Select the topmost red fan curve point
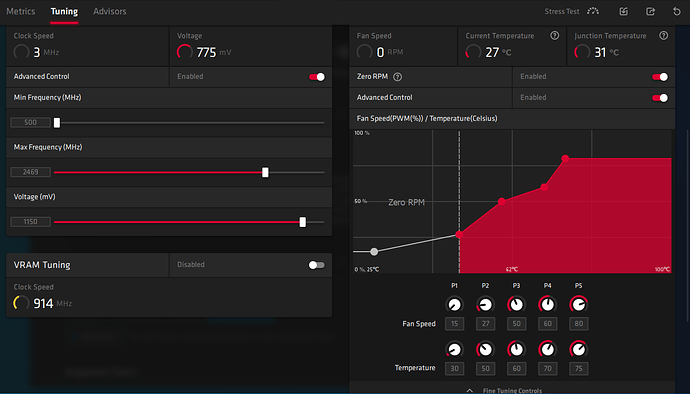The height and width of the screenshot is (394, 690). (x=565, y=158)
